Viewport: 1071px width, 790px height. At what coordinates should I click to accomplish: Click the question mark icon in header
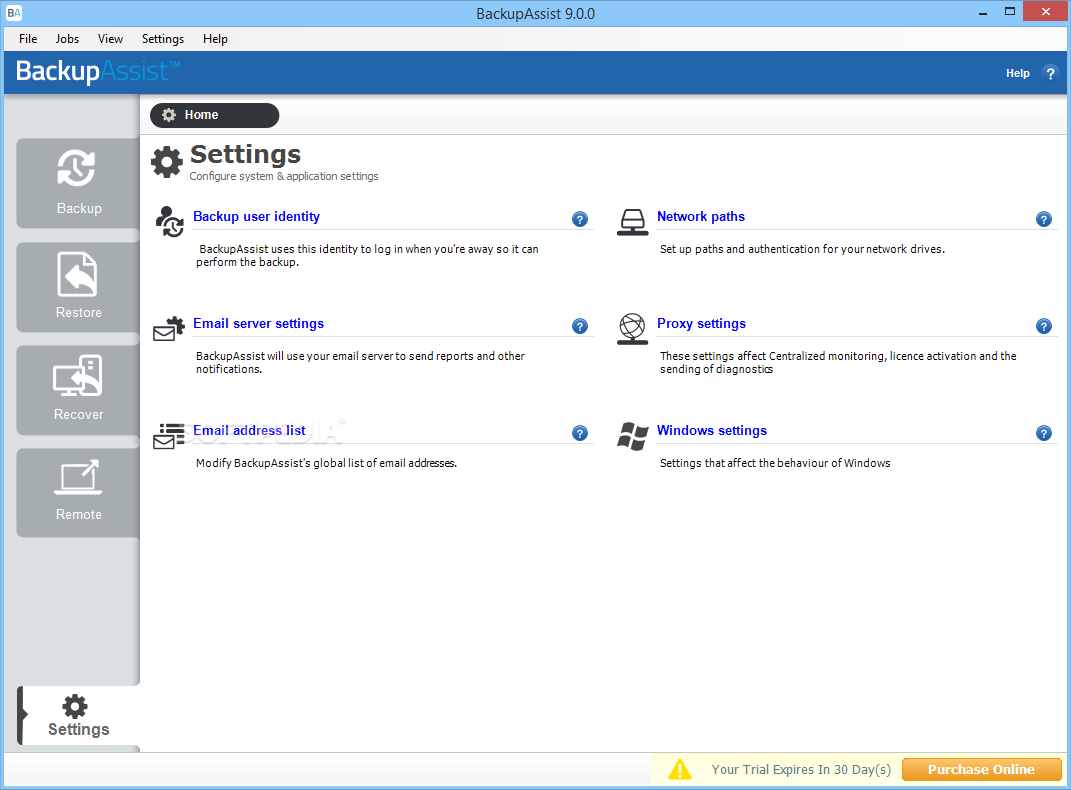point(1051,73)
